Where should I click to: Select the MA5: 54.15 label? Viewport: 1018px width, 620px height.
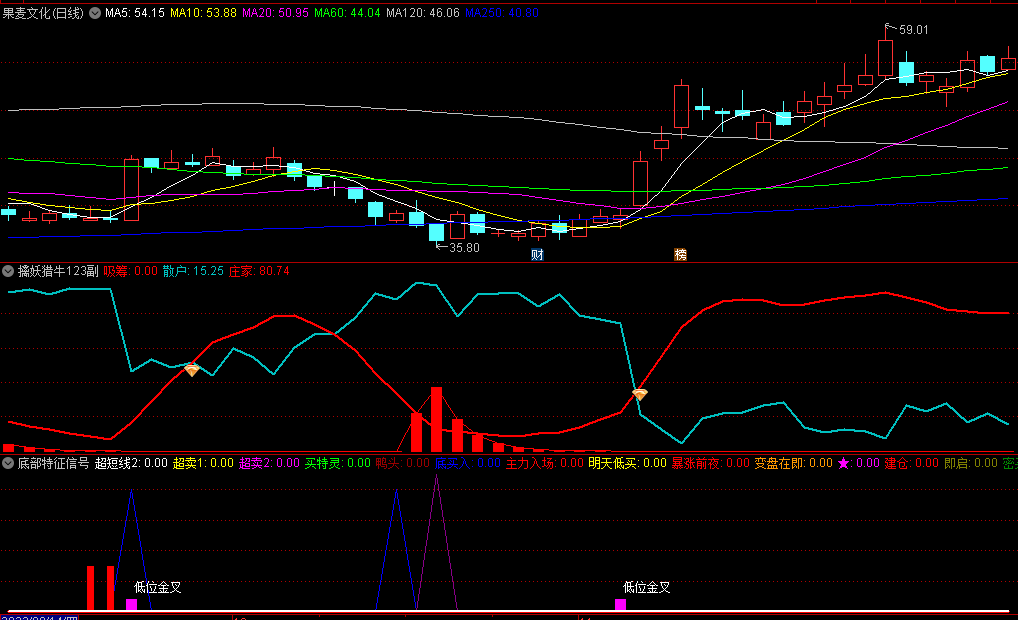pyautogui.click(x=135, y=13)
